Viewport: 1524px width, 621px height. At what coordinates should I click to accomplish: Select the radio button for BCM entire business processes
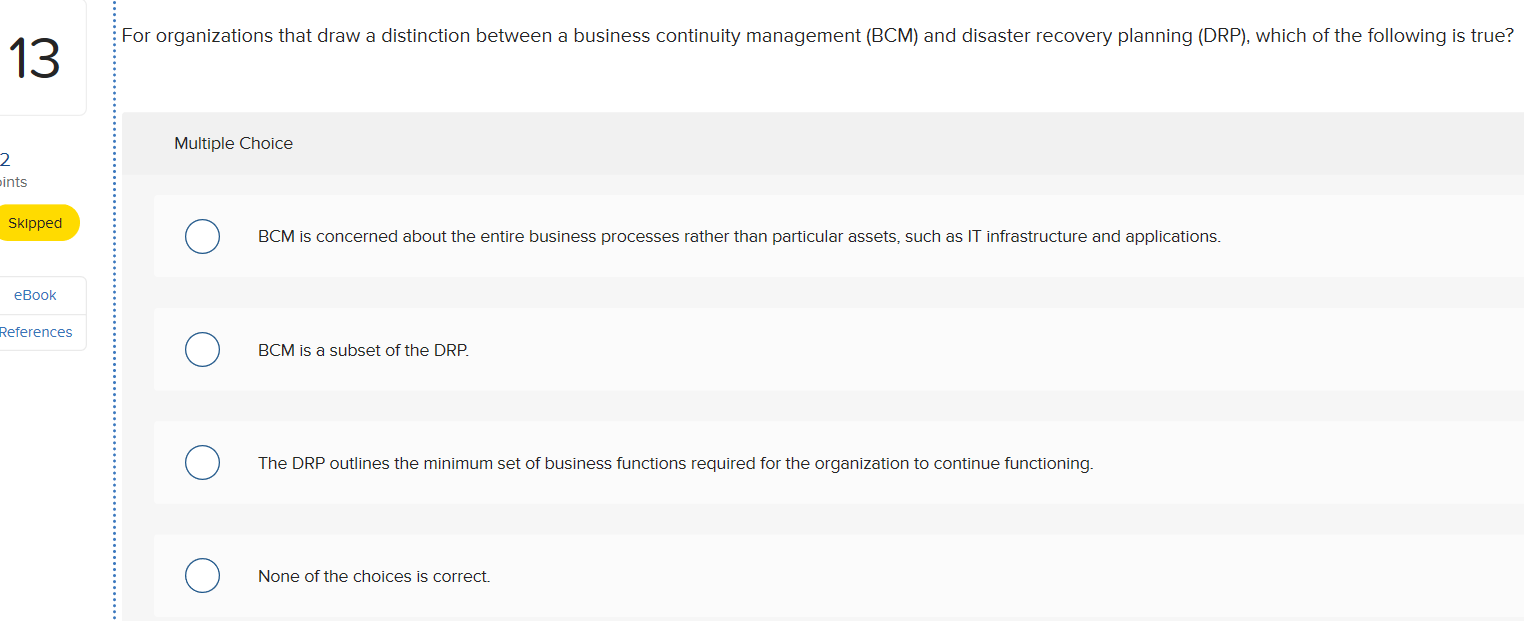[x=202, y=237]
